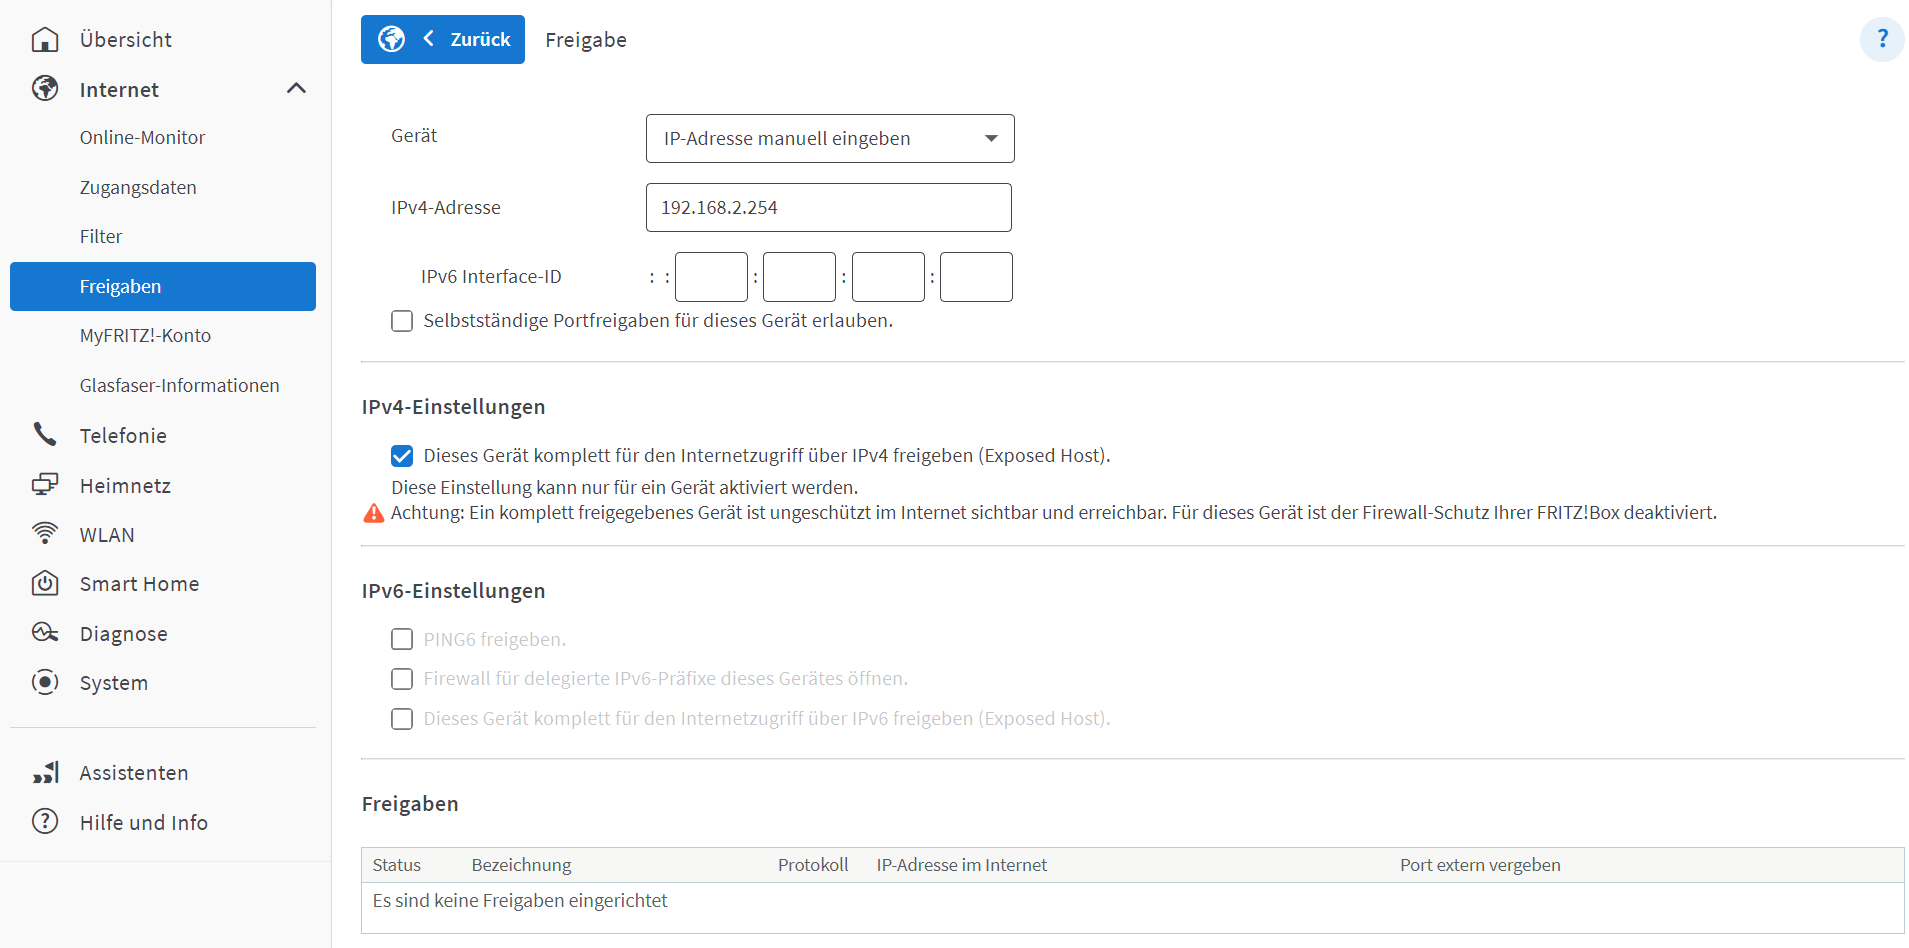1909x948 pixels.
Task: Open the Heimnetz menu
Action: pyautogui.click(x=125, y=485)
